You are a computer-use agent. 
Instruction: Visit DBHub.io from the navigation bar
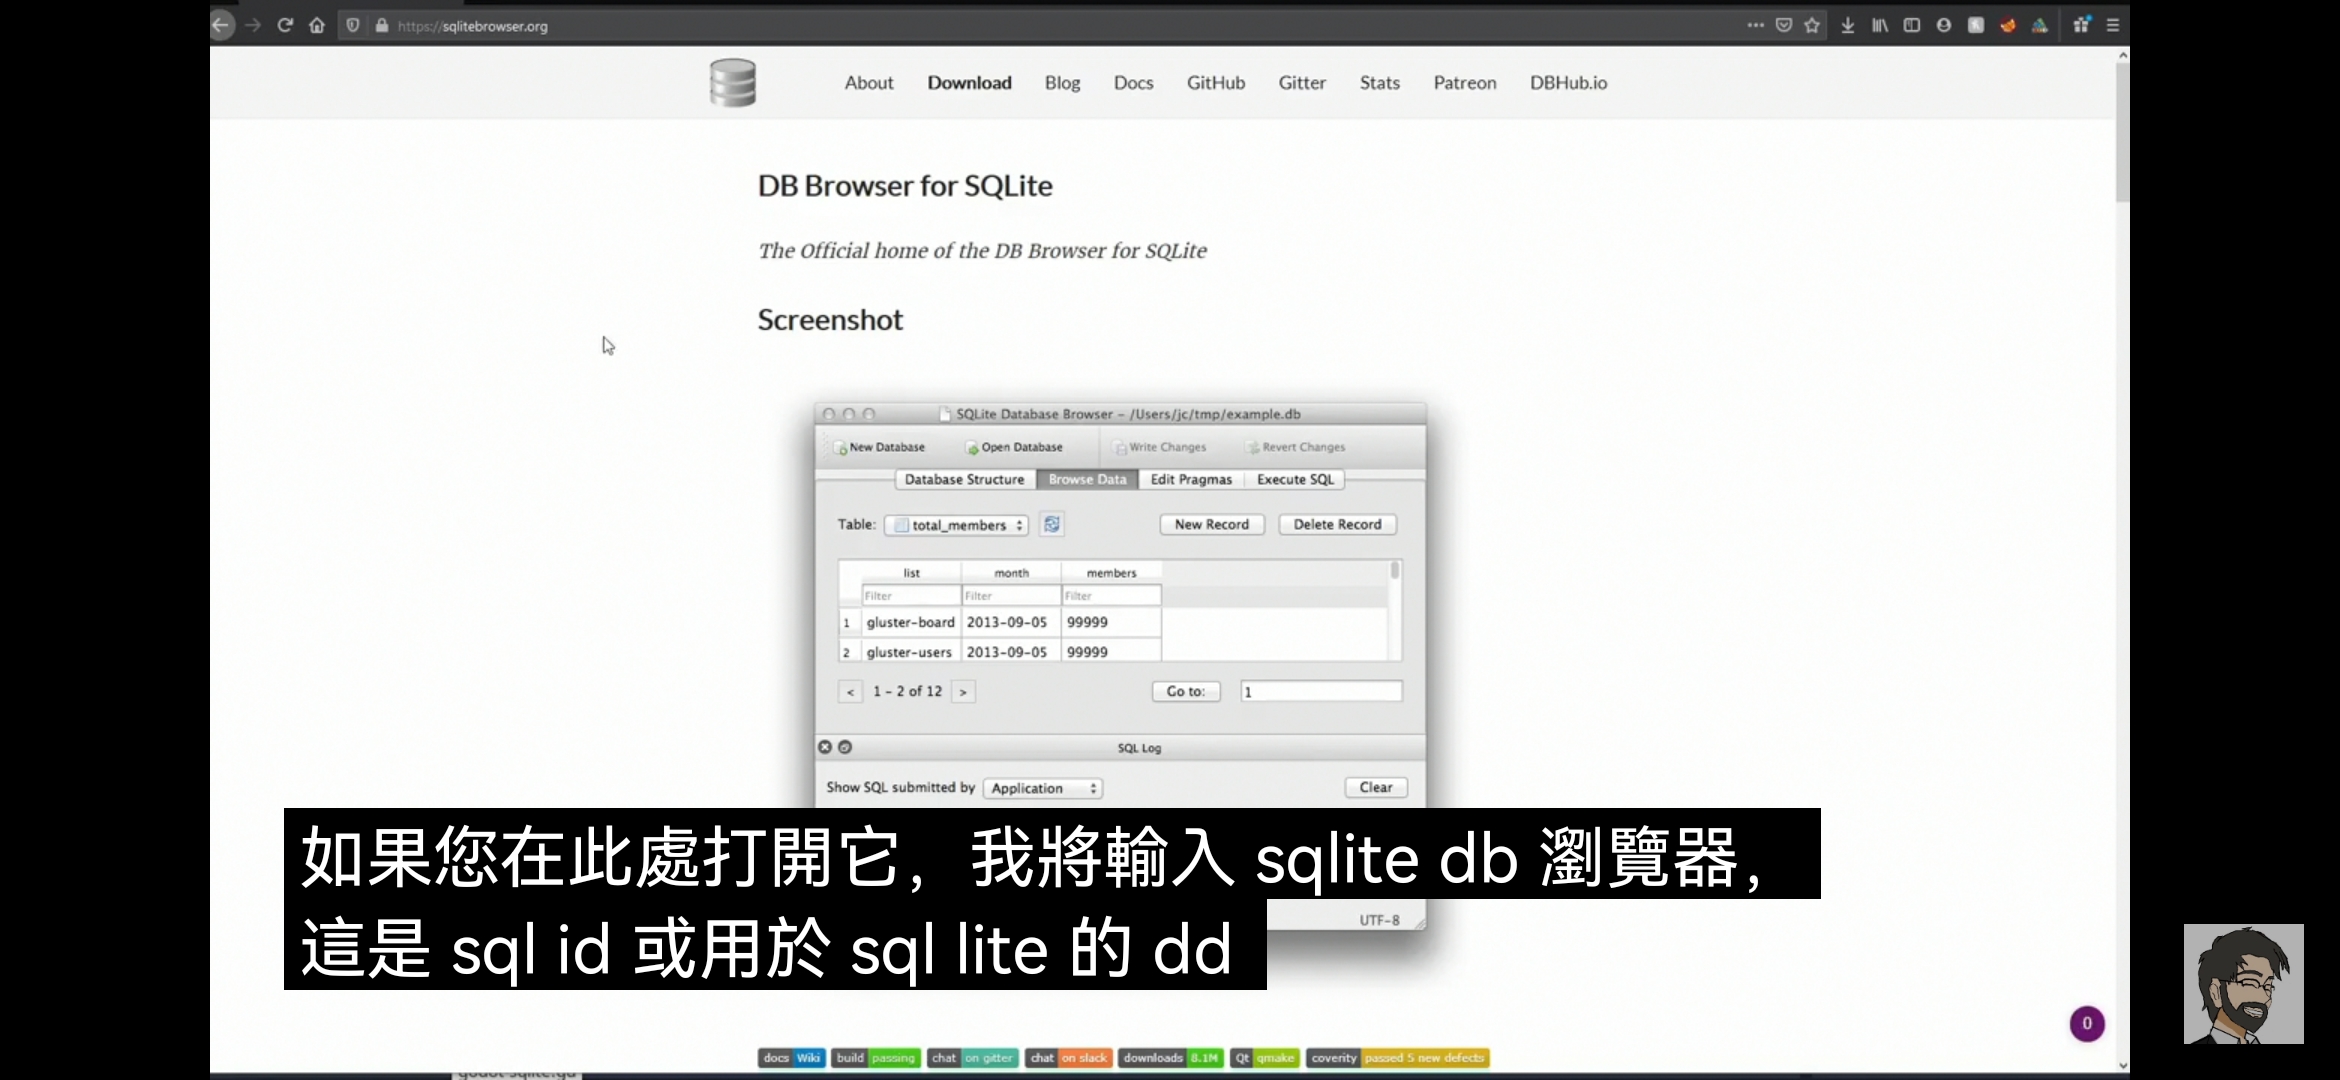tap(1568, 83)
